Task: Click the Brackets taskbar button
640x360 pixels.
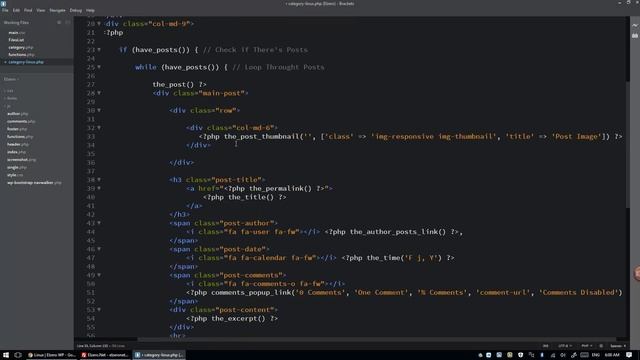Action: coord(159,355)
